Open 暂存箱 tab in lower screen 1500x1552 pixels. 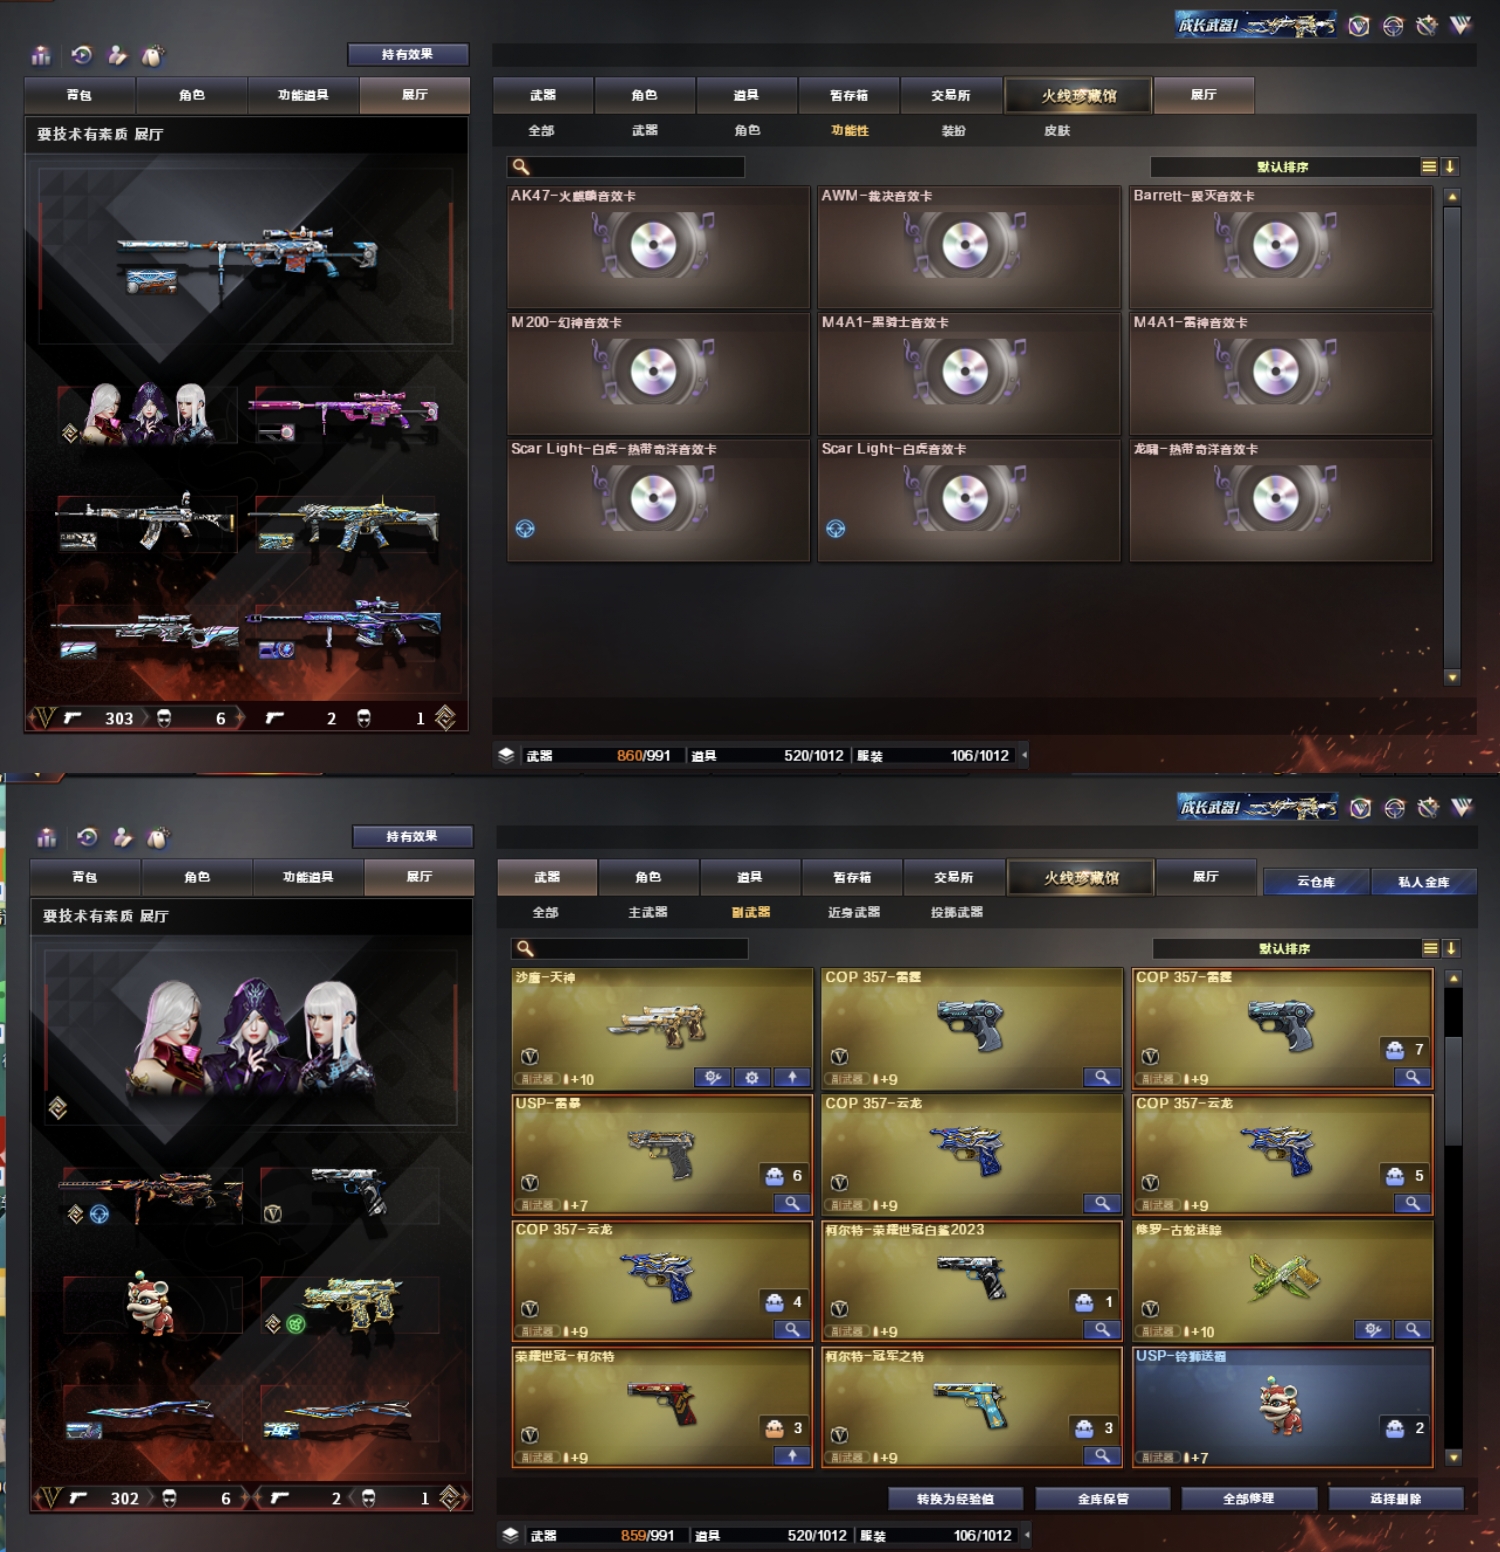coord(852,877)
